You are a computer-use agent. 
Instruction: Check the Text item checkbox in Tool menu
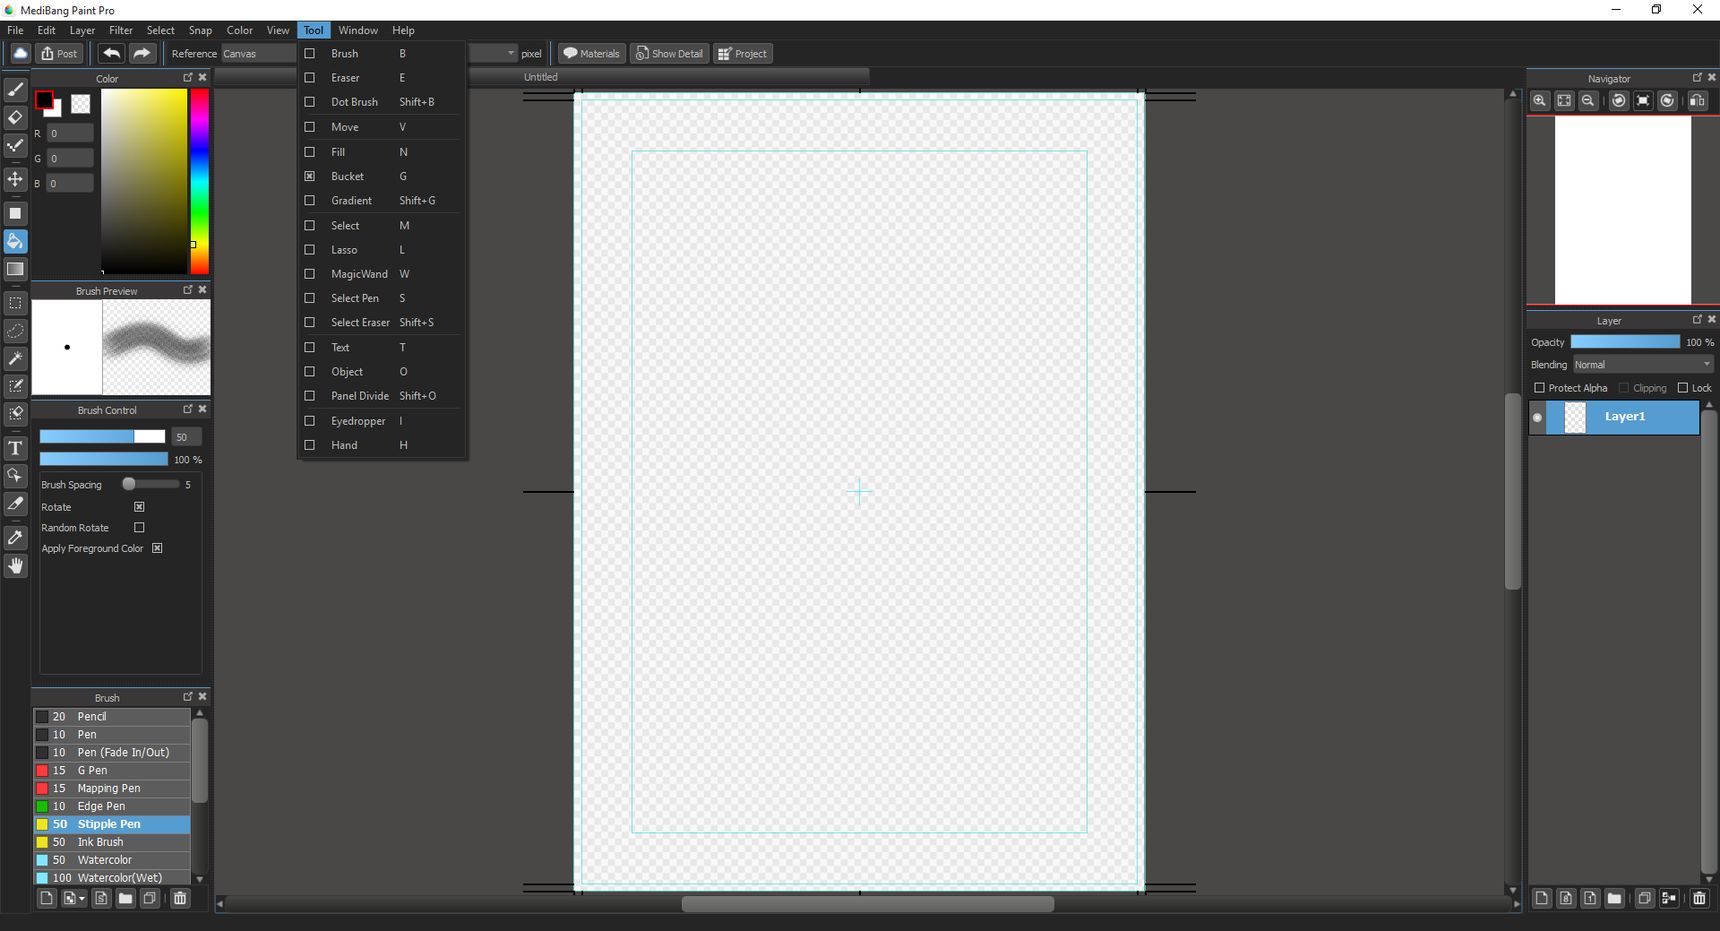[x=310, y=347]
